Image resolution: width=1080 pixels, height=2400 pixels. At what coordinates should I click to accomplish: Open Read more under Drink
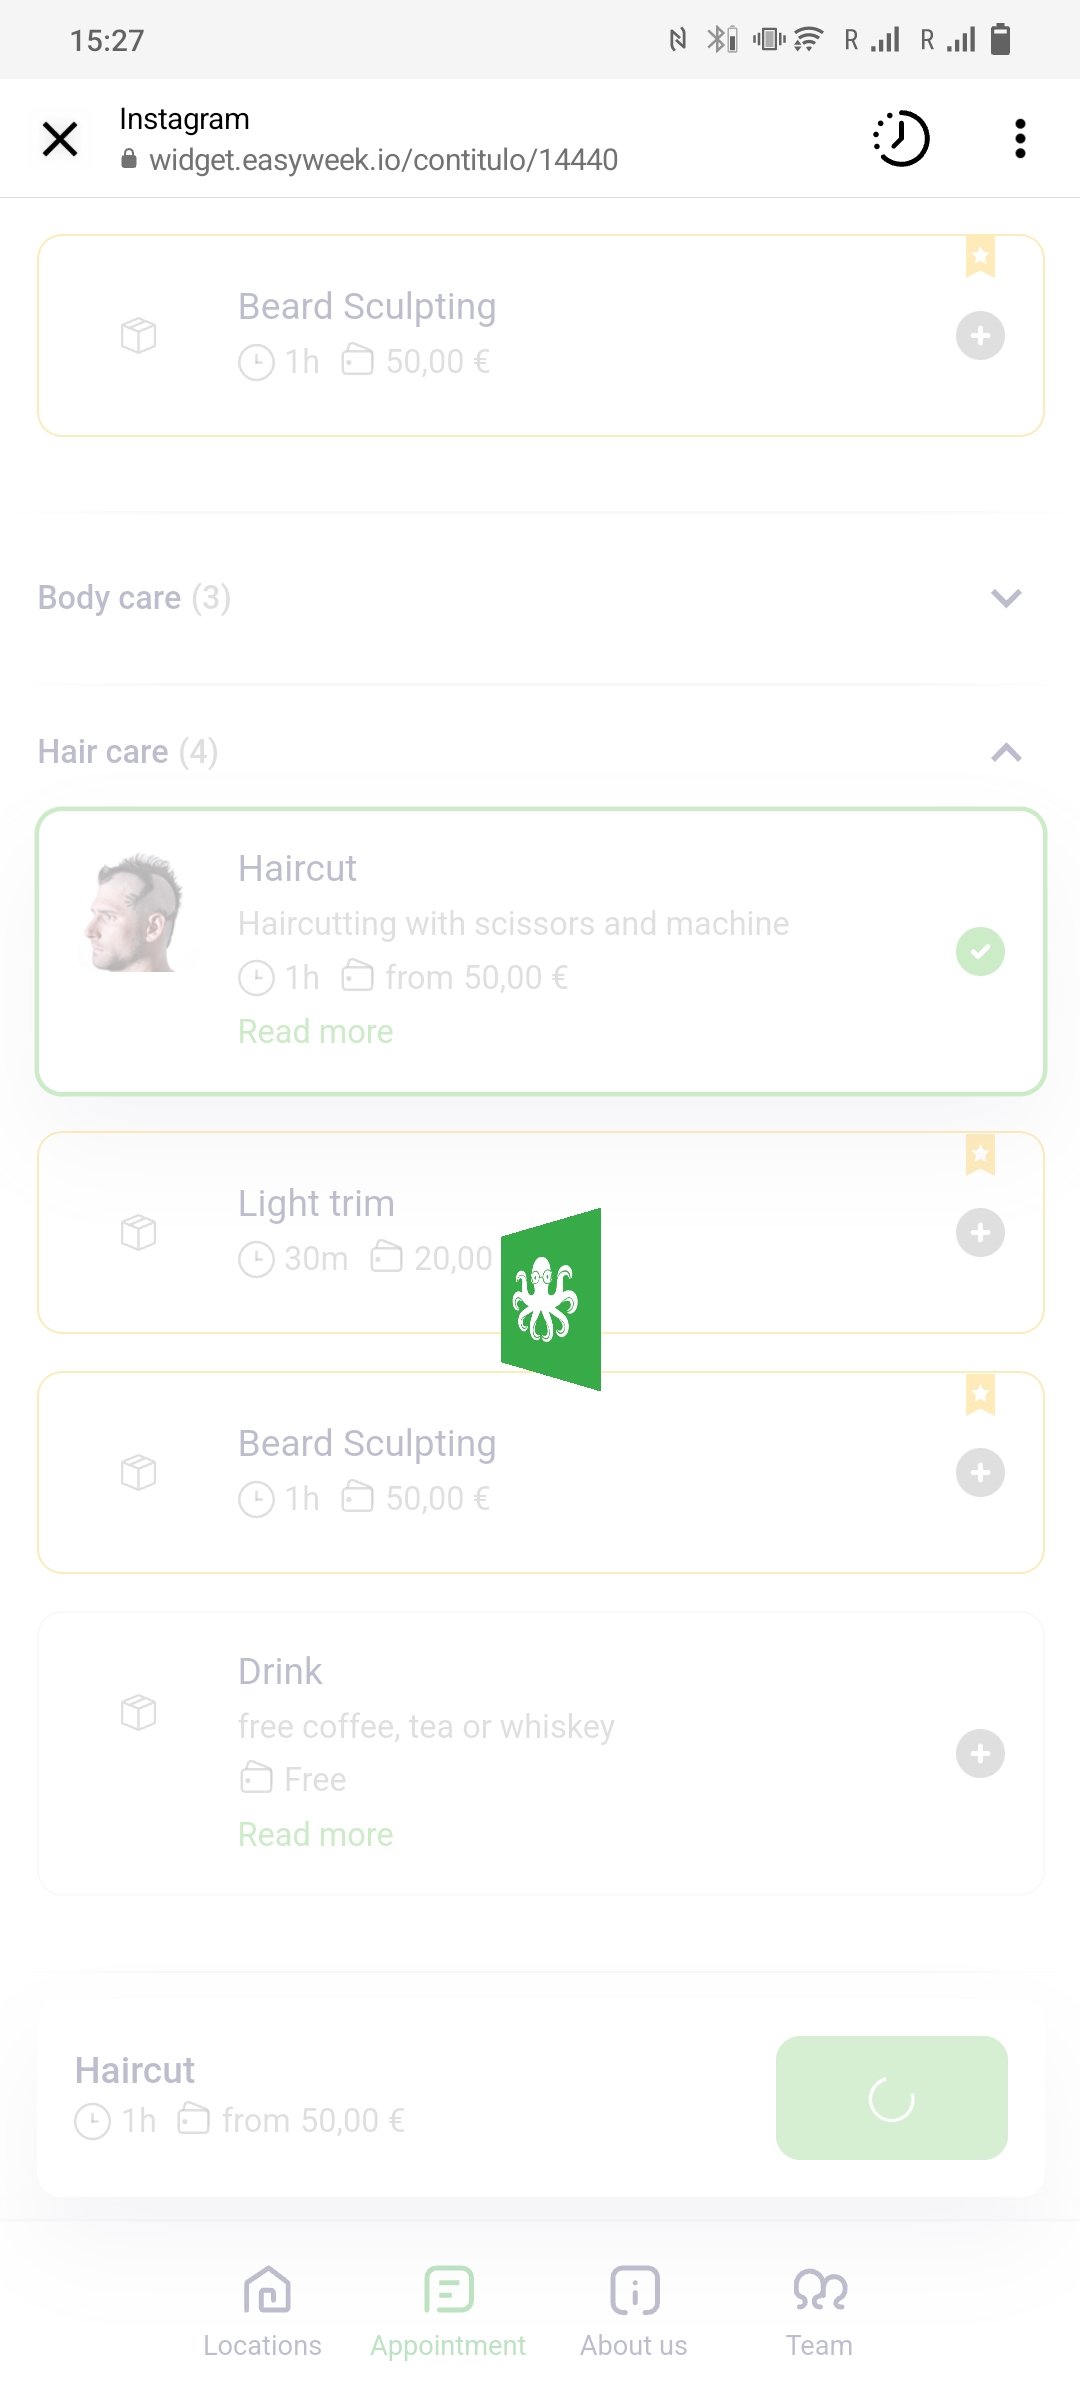(x=316, y=1834)
